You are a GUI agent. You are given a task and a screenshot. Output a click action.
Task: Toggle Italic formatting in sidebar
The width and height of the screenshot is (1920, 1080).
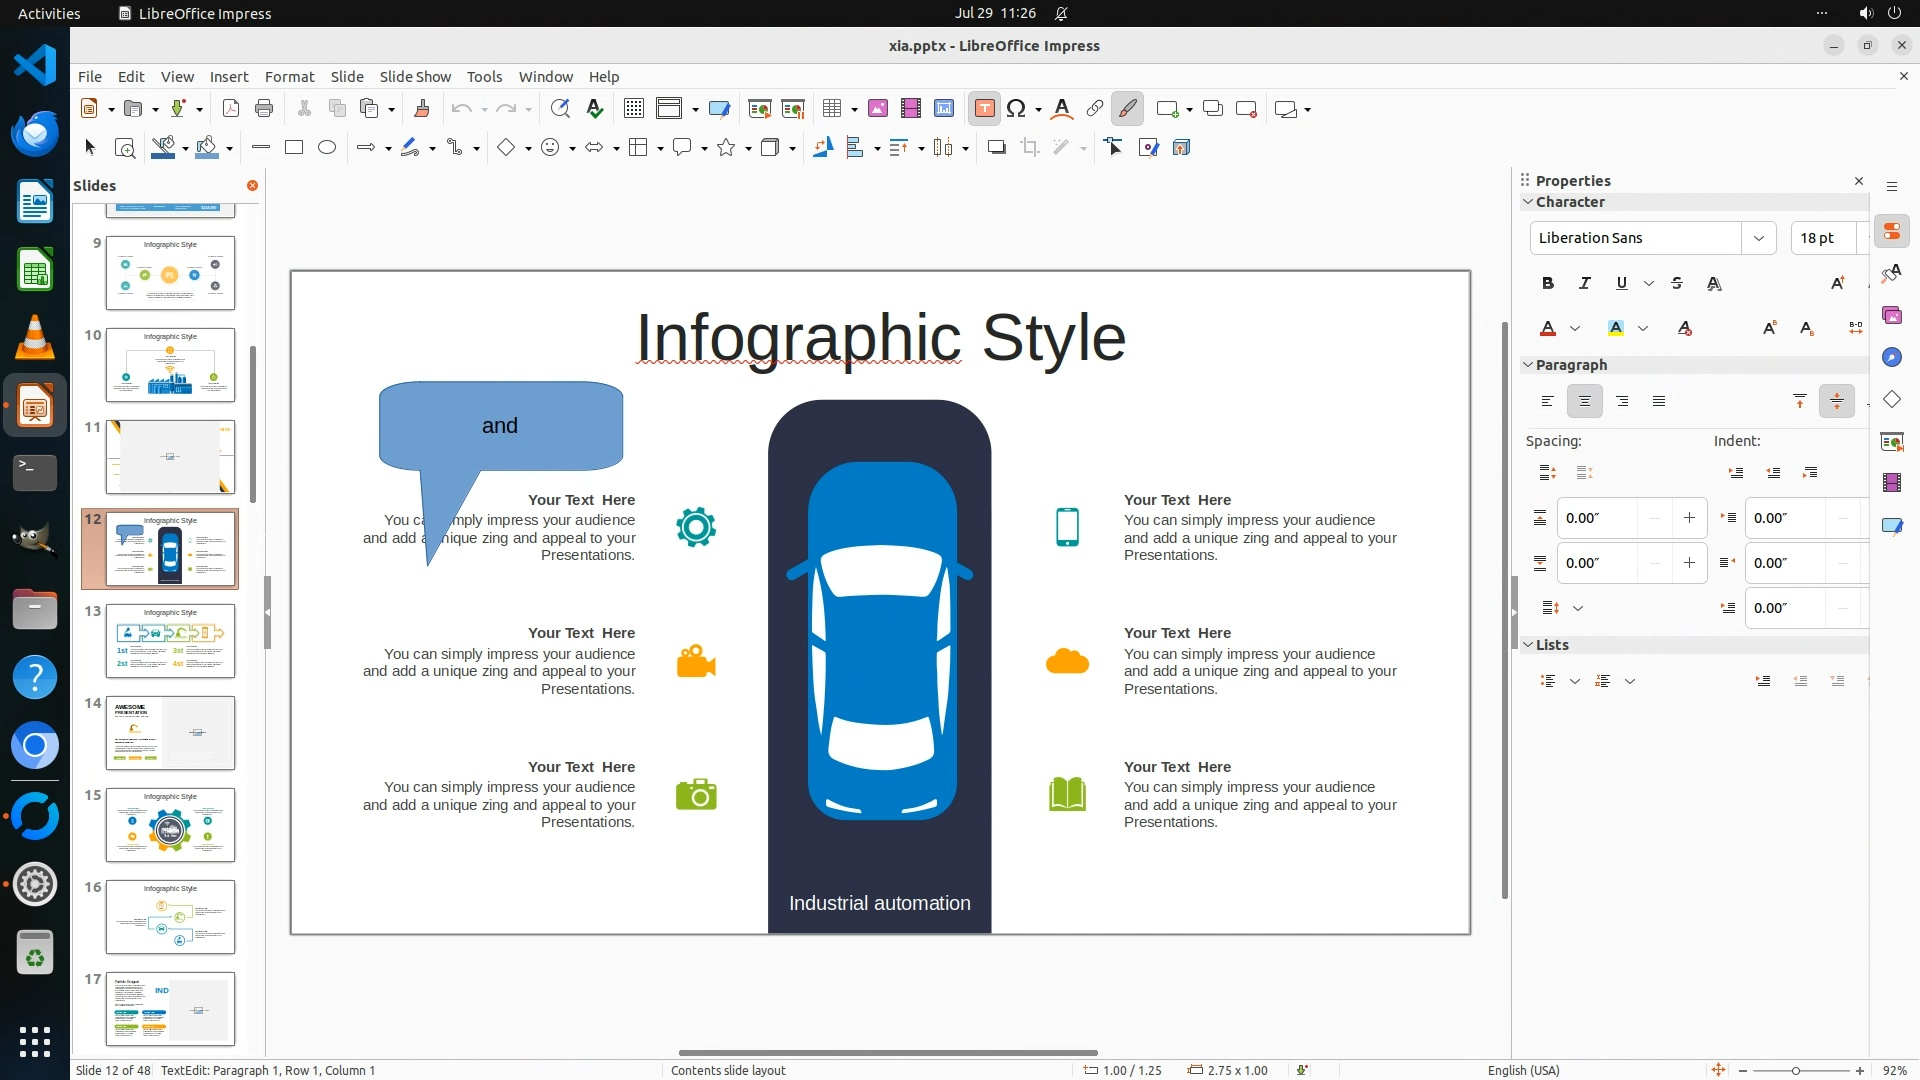click(1584, 284)
